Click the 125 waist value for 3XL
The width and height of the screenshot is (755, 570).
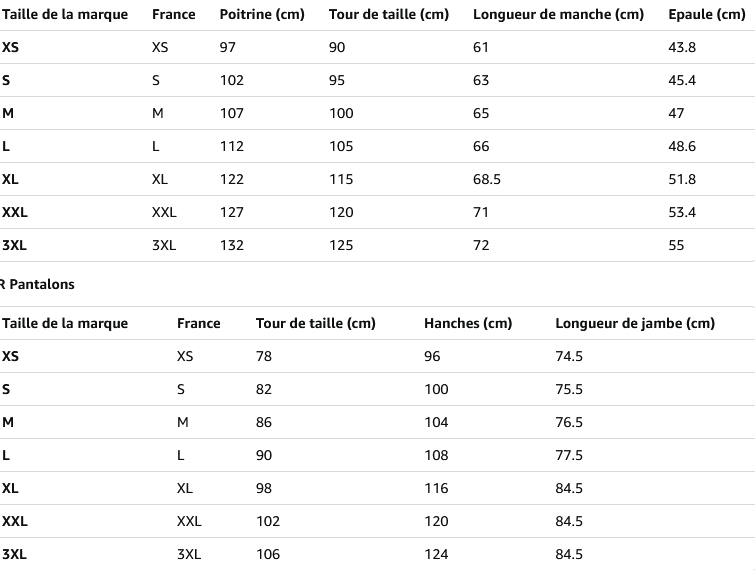[x=341, y=245]
